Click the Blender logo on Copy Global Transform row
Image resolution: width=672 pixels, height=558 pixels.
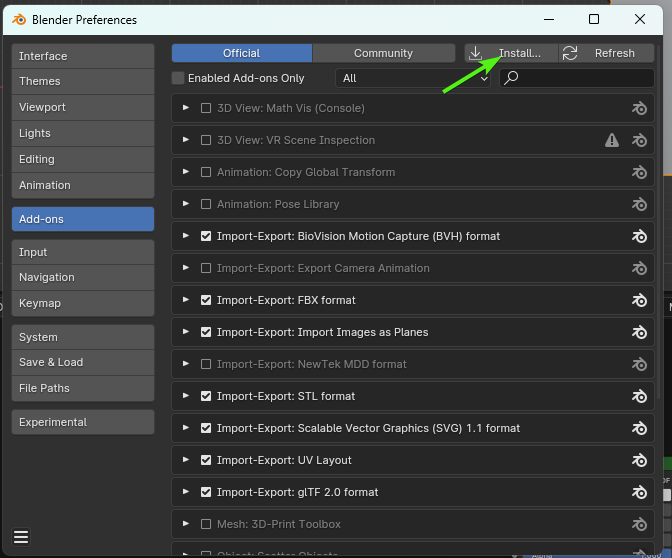tap(639, 172)
